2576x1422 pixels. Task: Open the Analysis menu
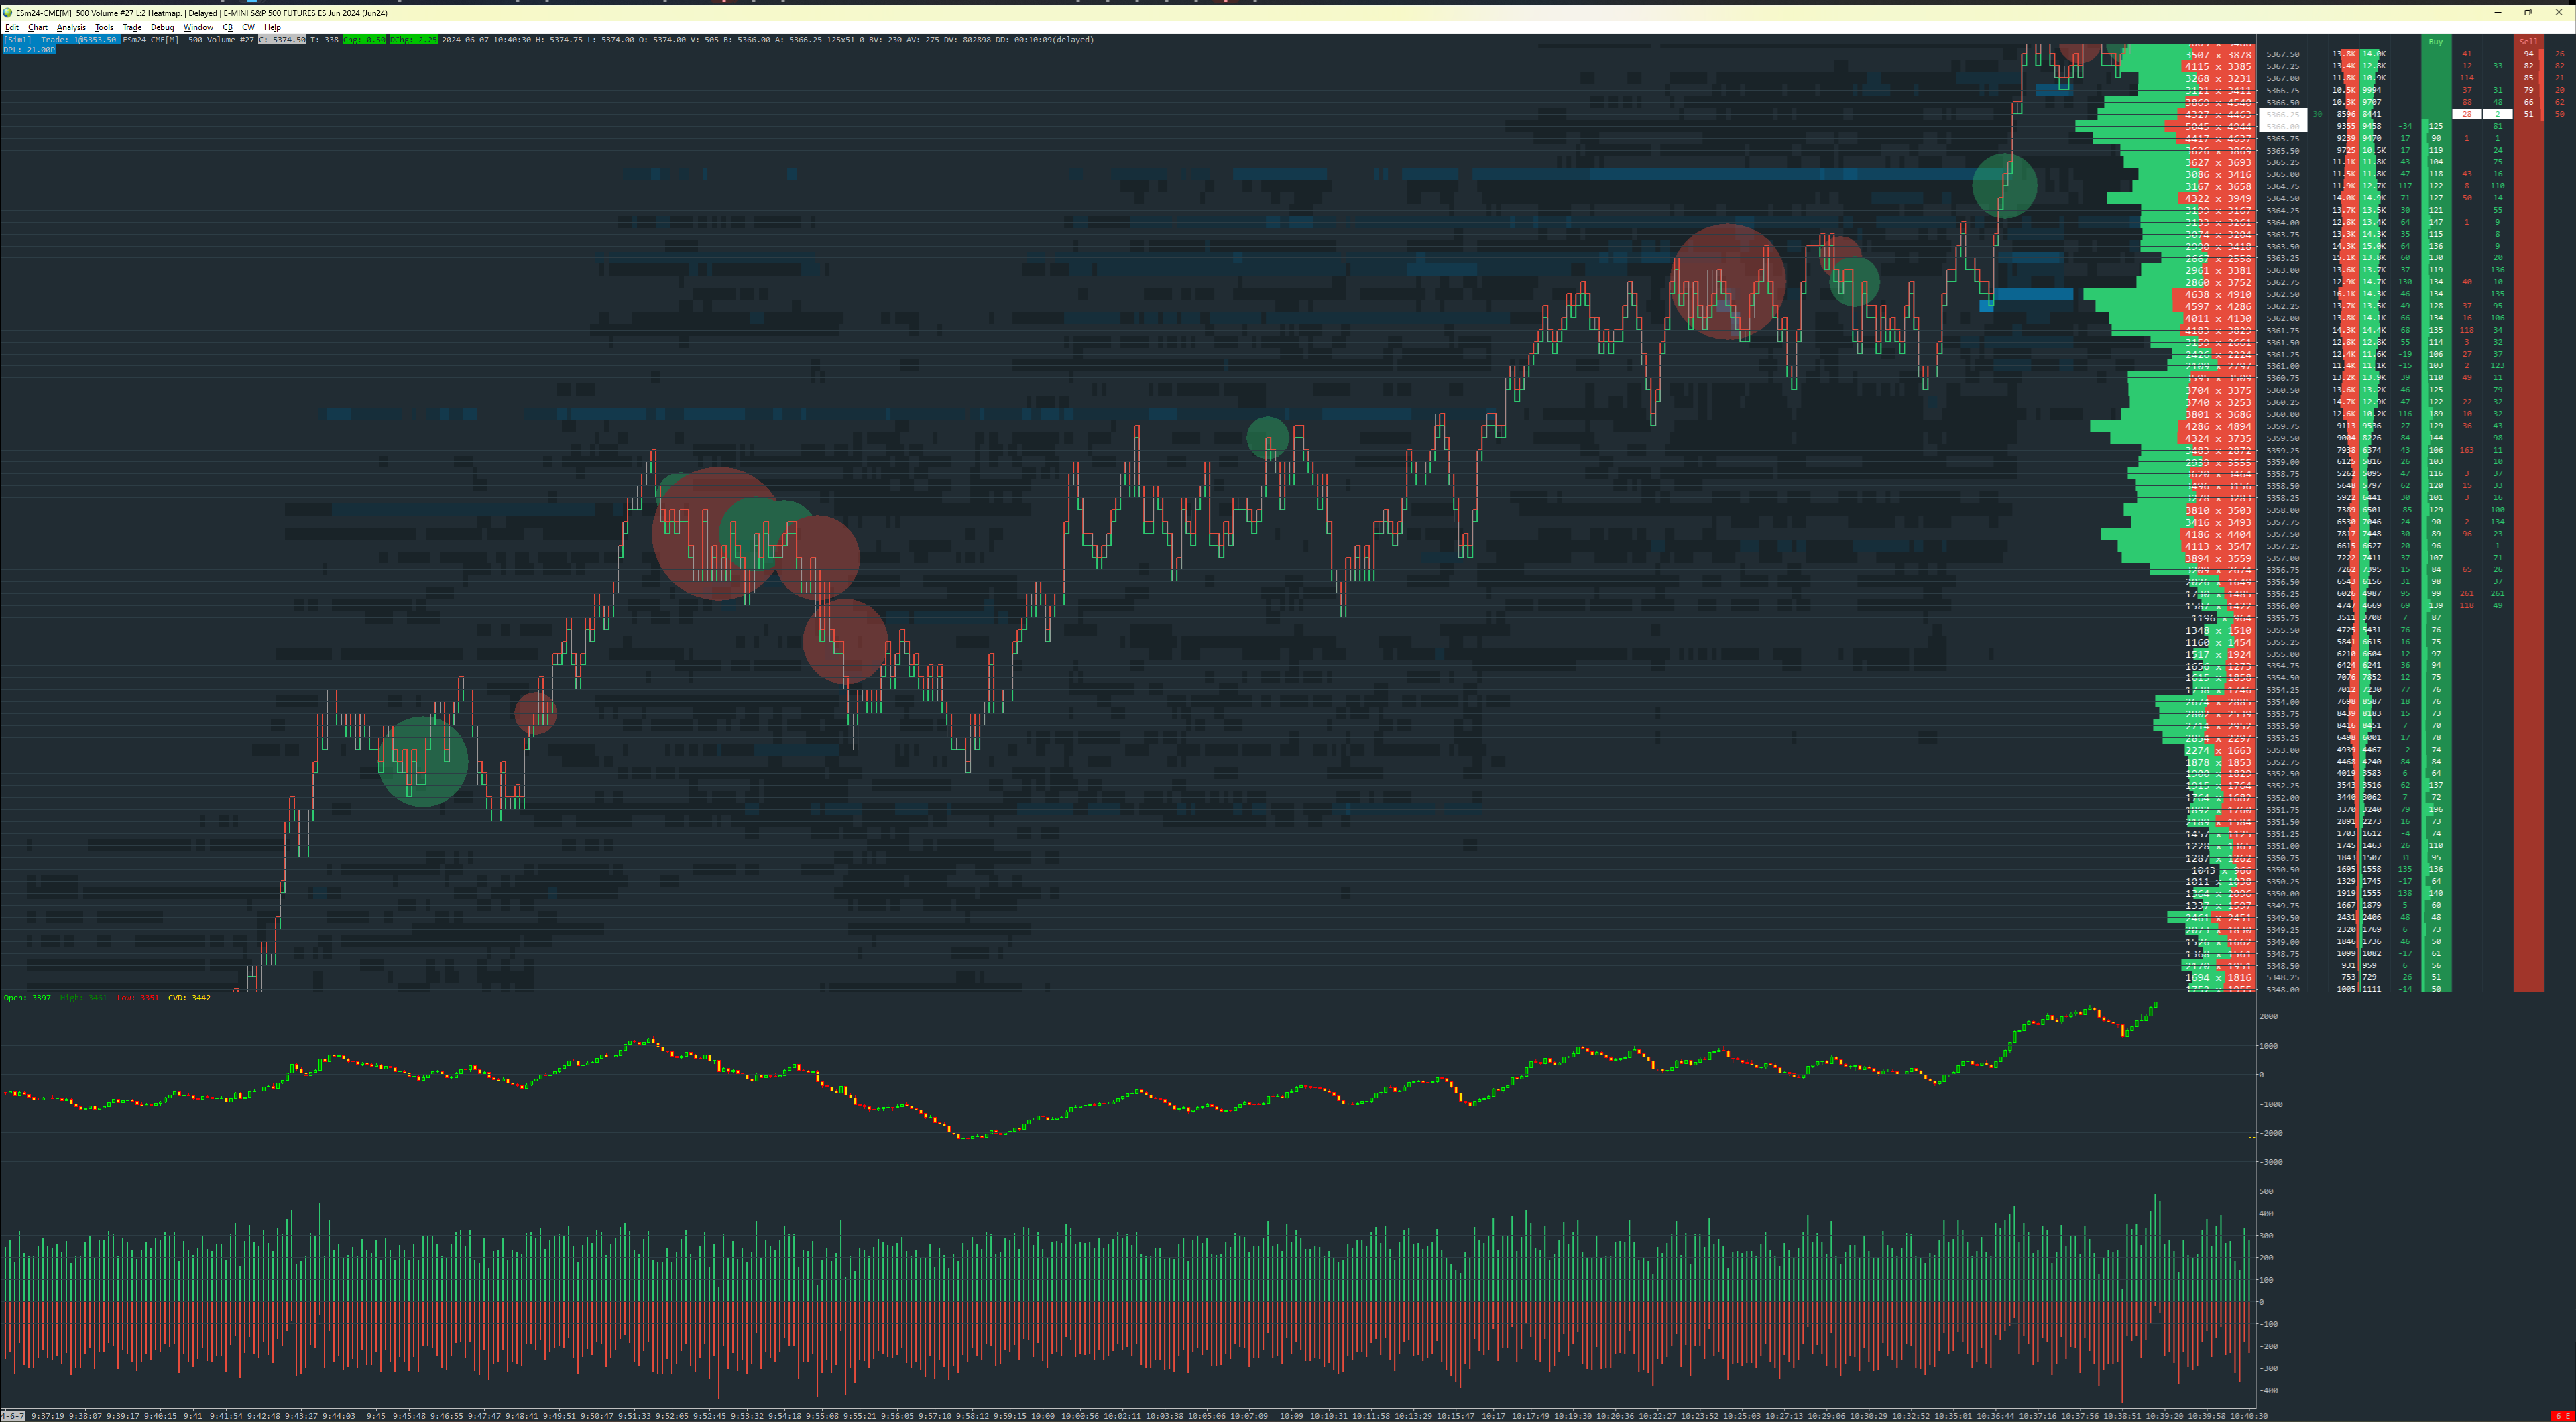click(71, 28)
